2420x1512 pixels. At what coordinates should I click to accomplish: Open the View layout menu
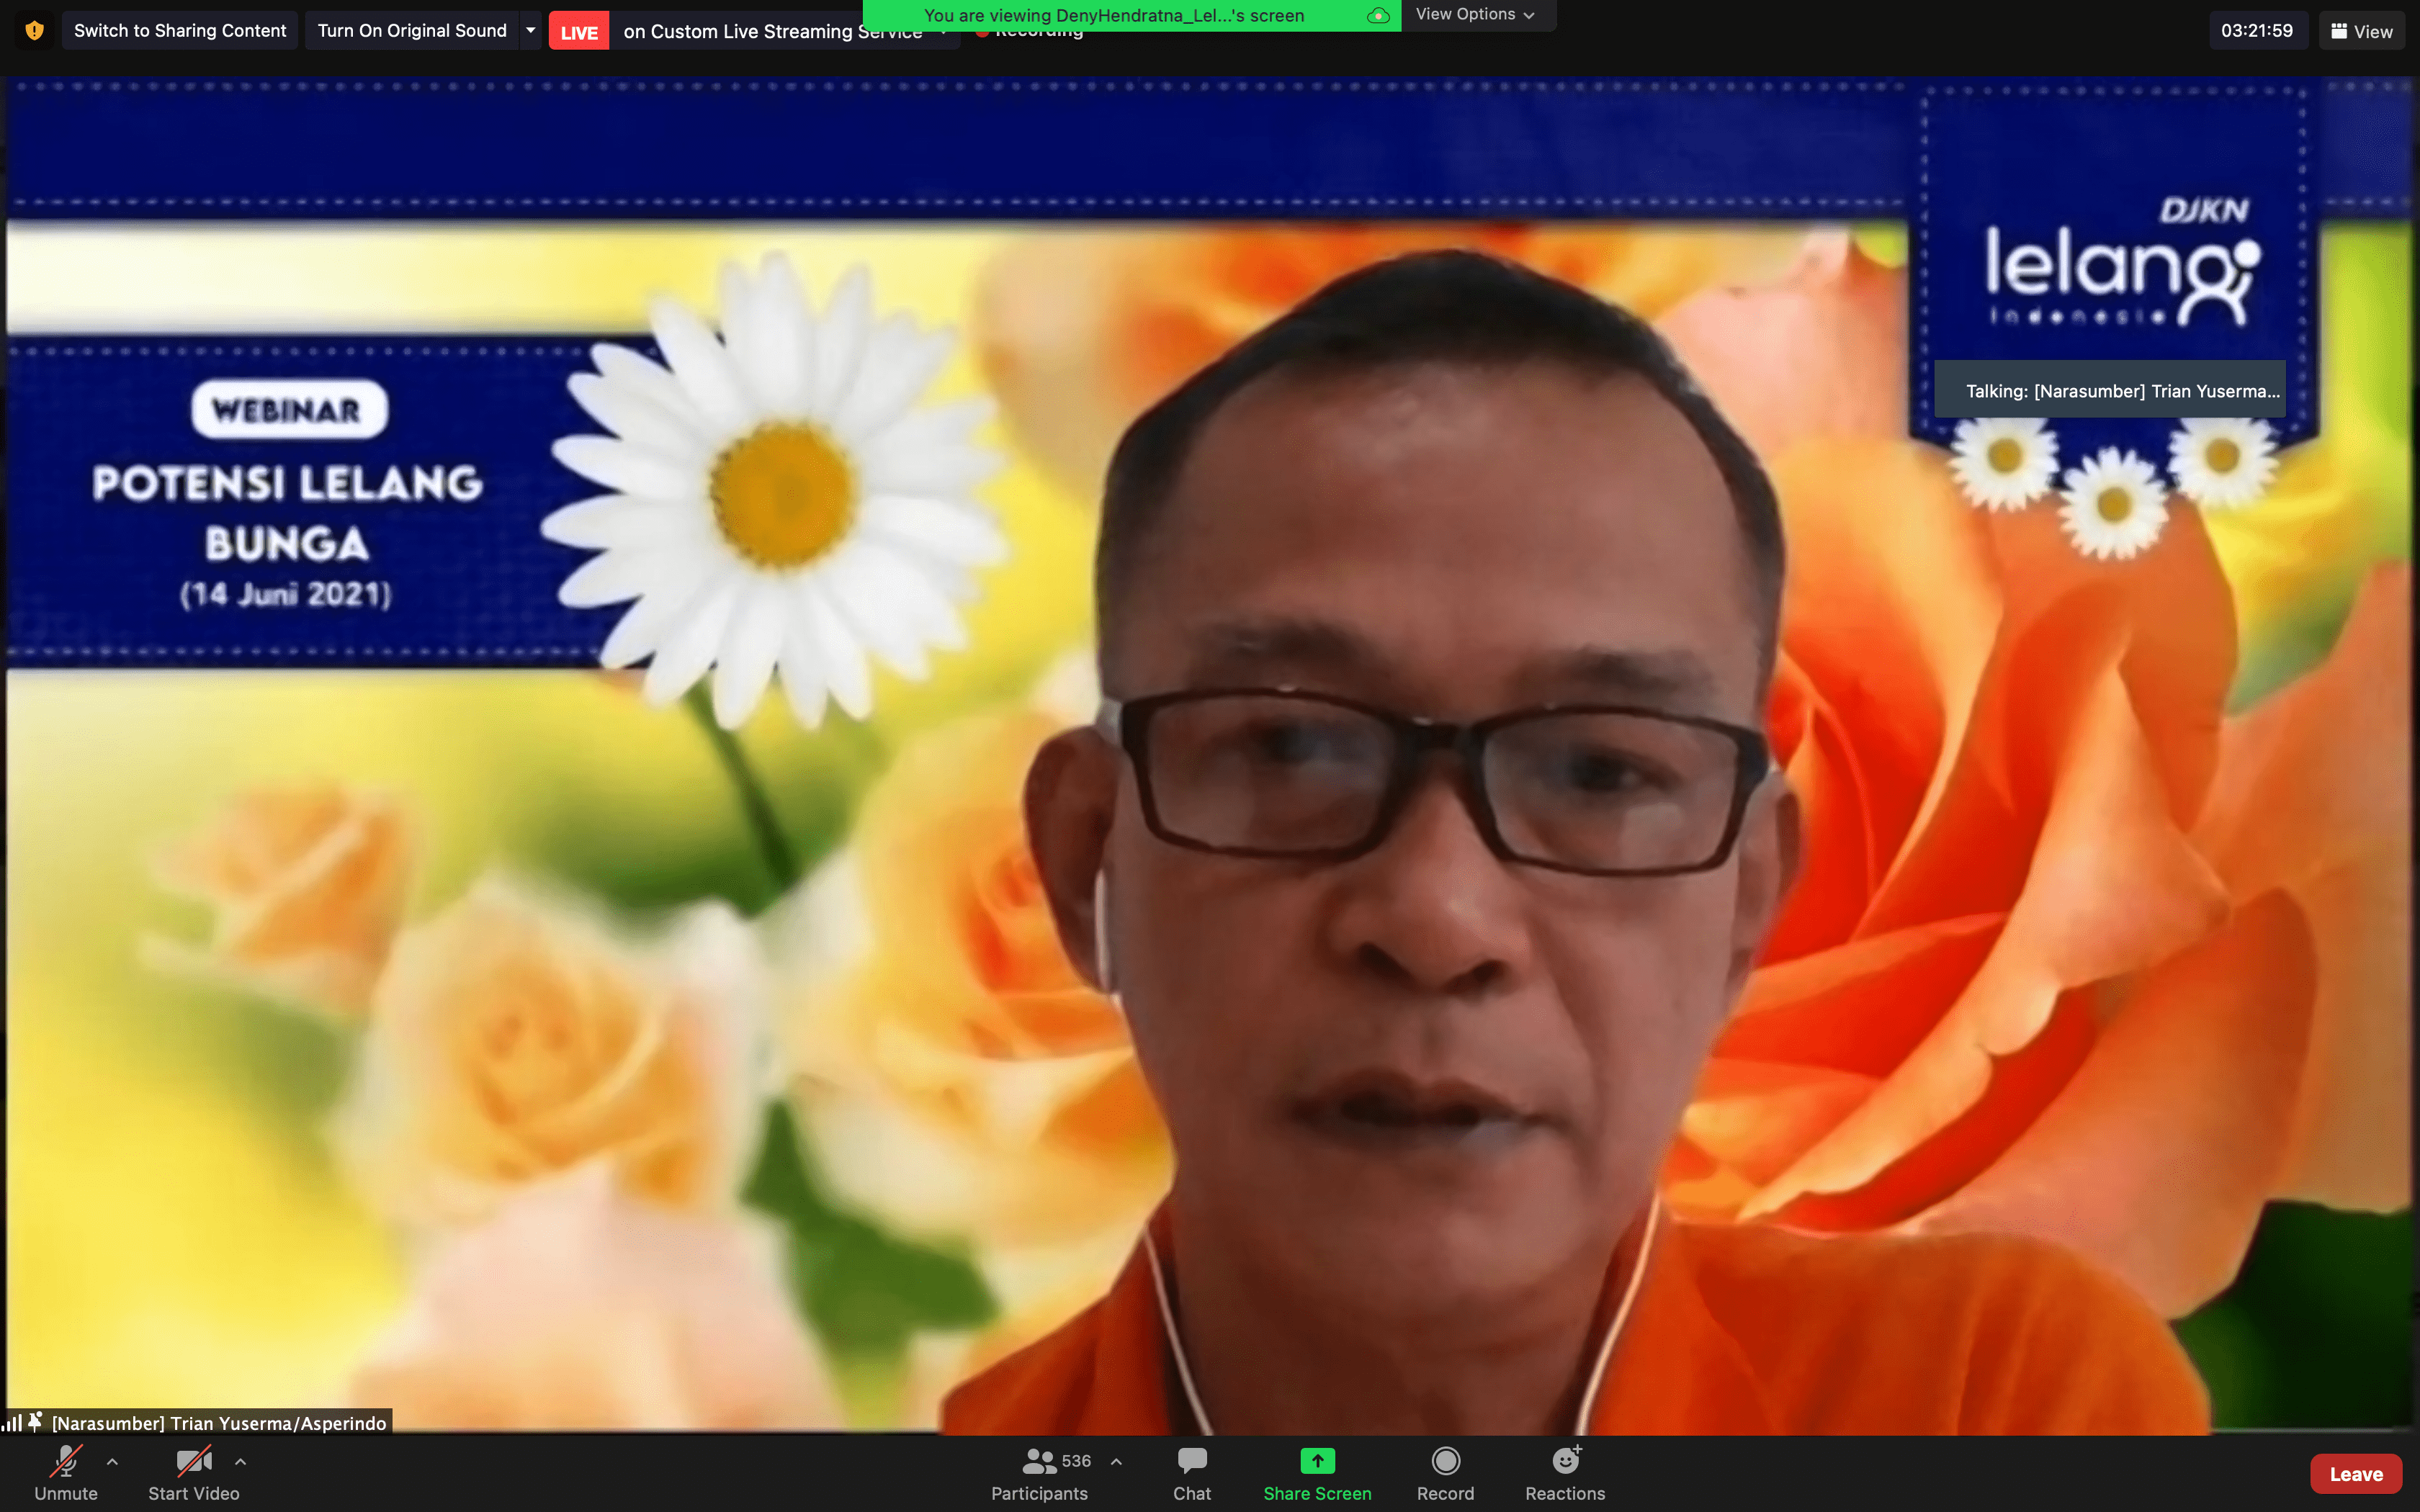(x=2361, y=31)
